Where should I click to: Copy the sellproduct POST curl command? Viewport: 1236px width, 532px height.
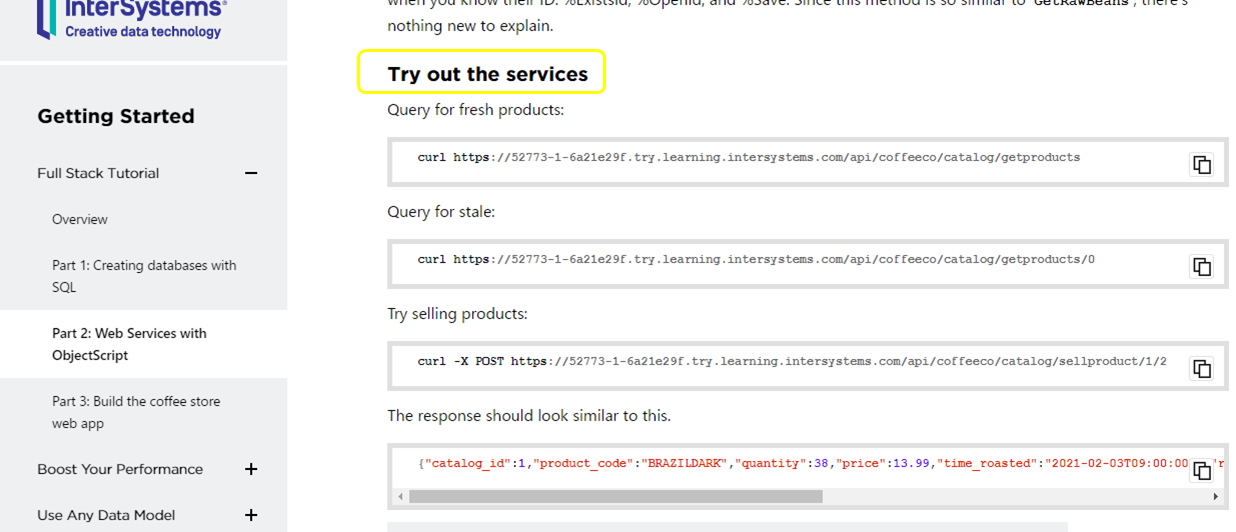[x=1201, y=369]
